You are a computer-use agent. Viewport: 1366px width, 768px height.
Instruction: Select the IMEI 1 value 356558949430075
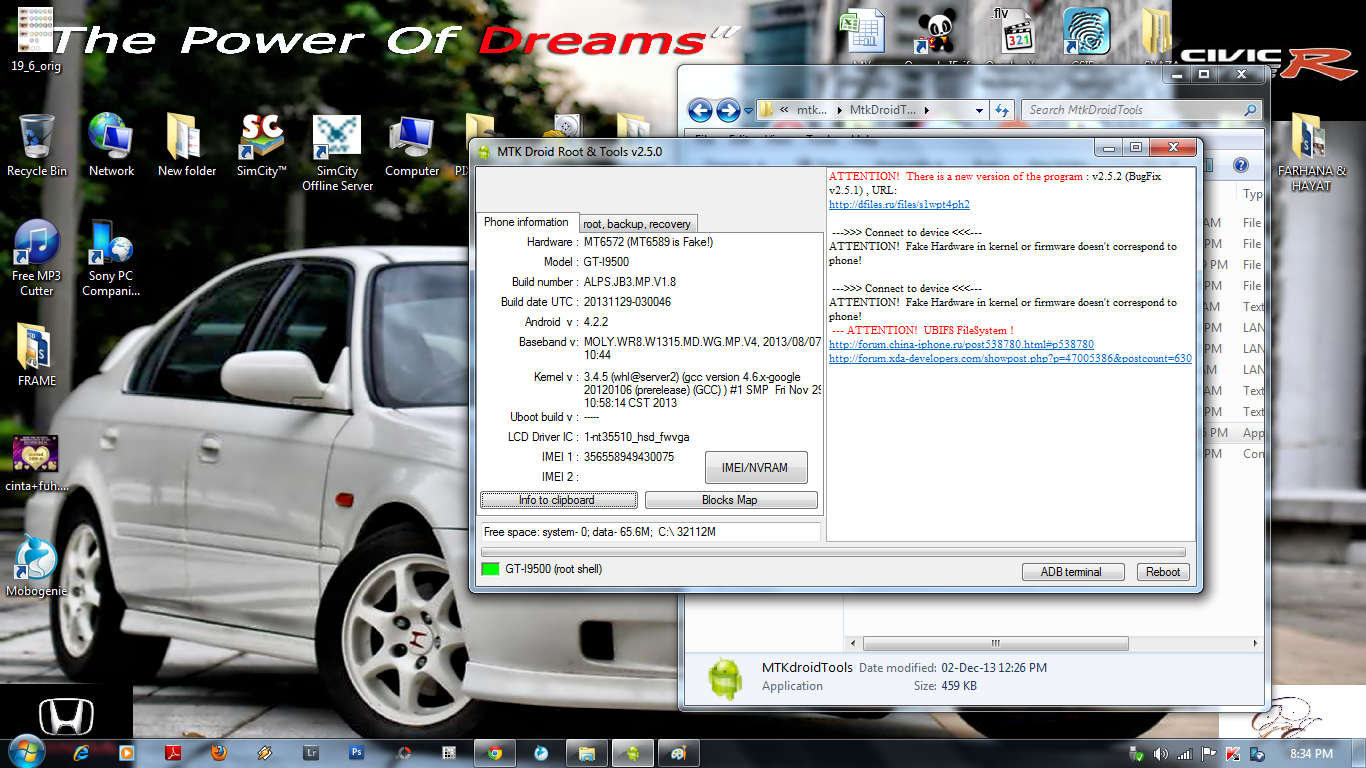point(629,457)
